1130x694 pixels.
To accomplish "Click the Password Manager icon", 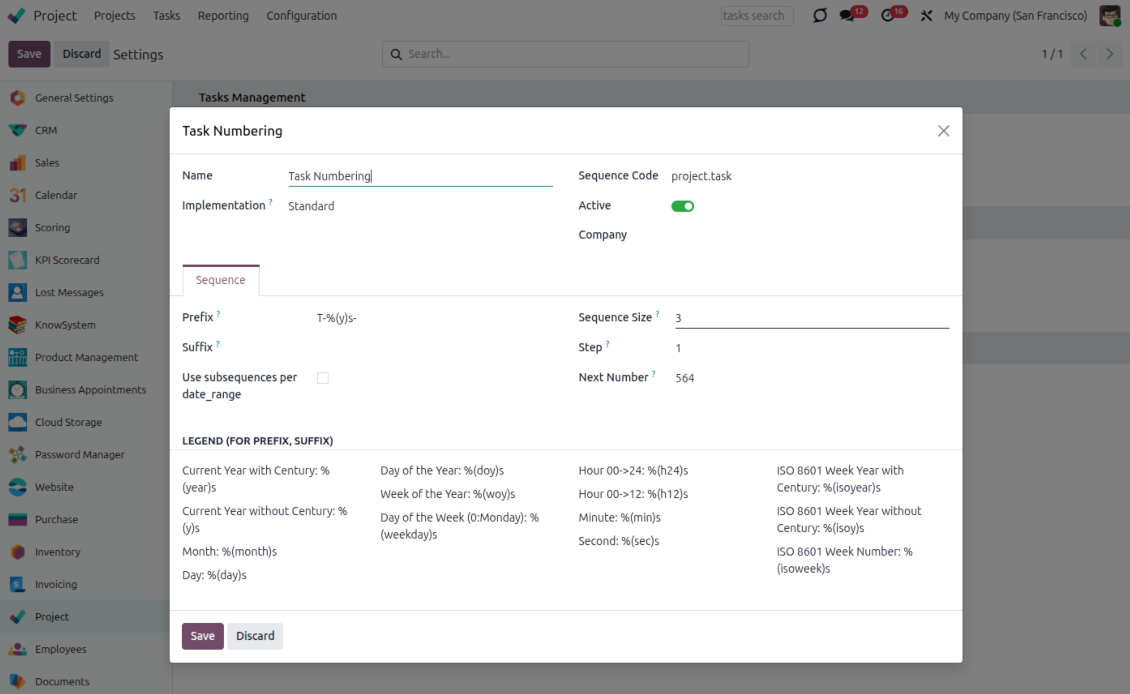I will click(x=17, y=455).
